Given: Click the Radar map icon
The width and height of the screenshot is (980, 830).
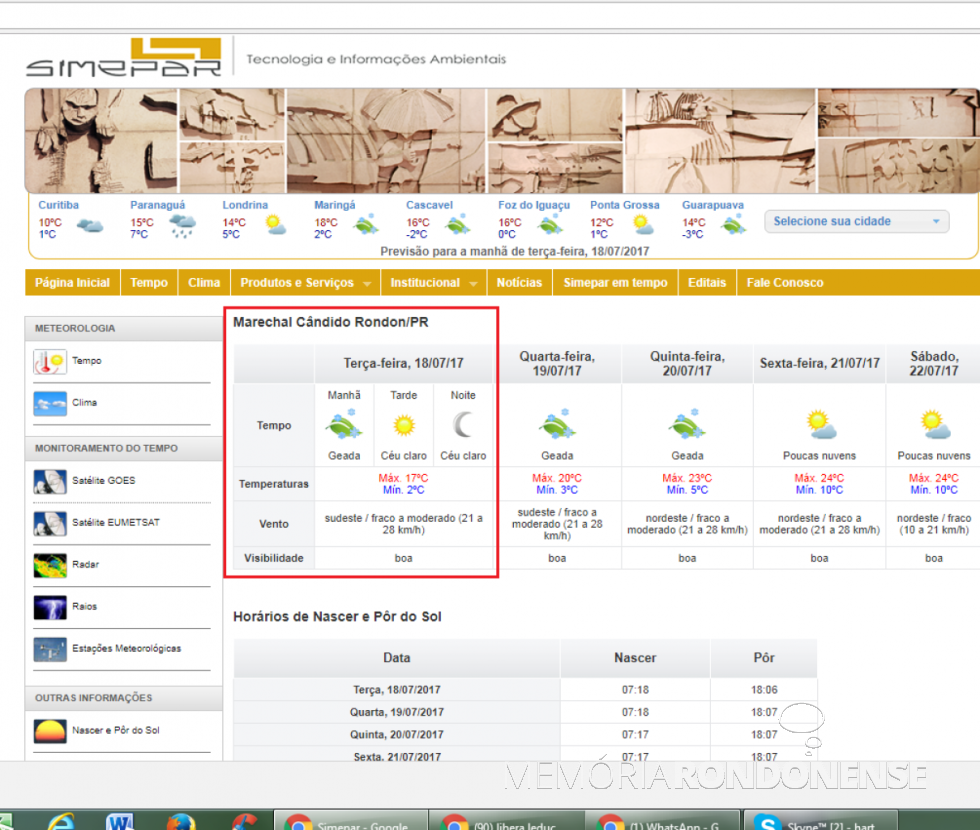Looking at the screenshot, I should pyautogui.click(x=50, y=566).
